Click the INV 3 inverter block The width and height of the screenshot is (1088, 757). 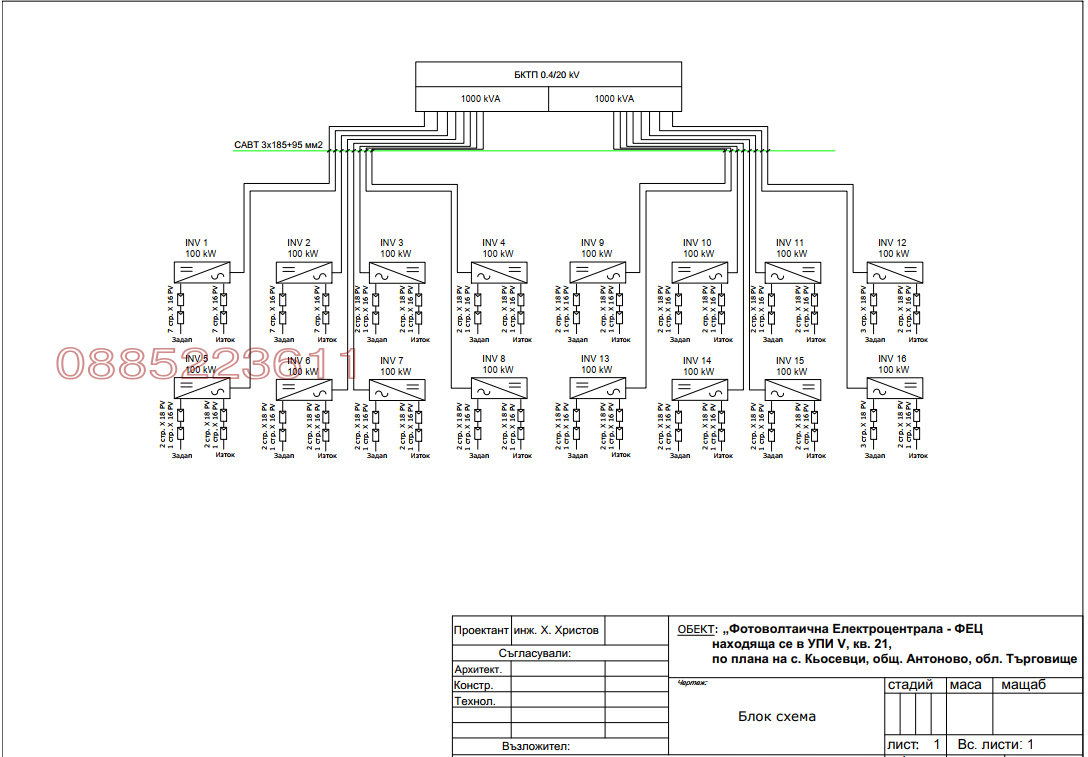397,272
